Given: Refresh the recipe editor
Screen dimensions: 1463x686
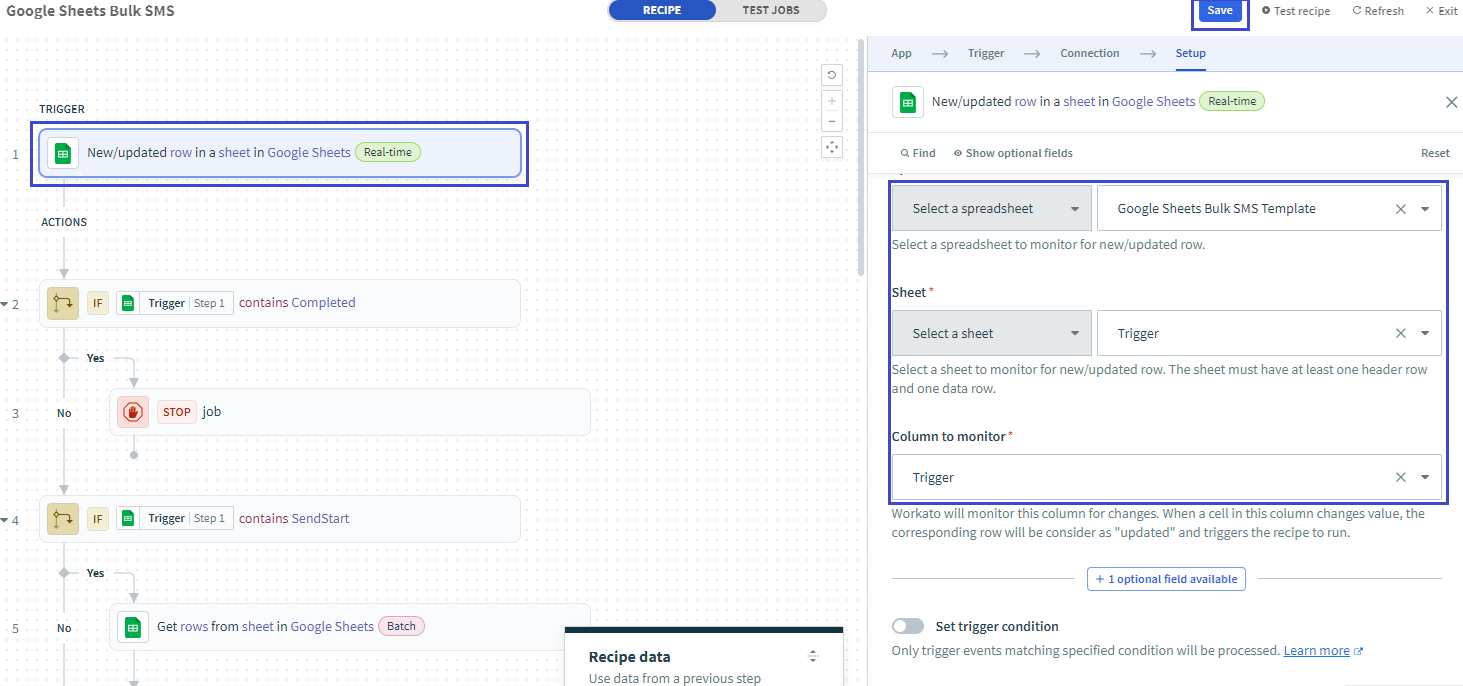Looking at the screenshot, I should (1378, 11).
